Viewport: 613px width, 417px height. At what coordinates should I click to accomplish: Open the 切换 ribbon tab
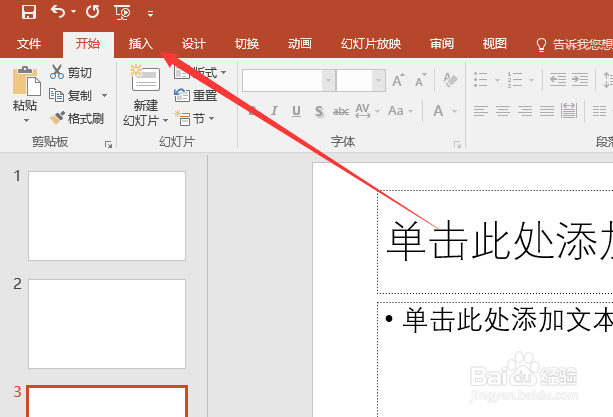pos(247,44)
